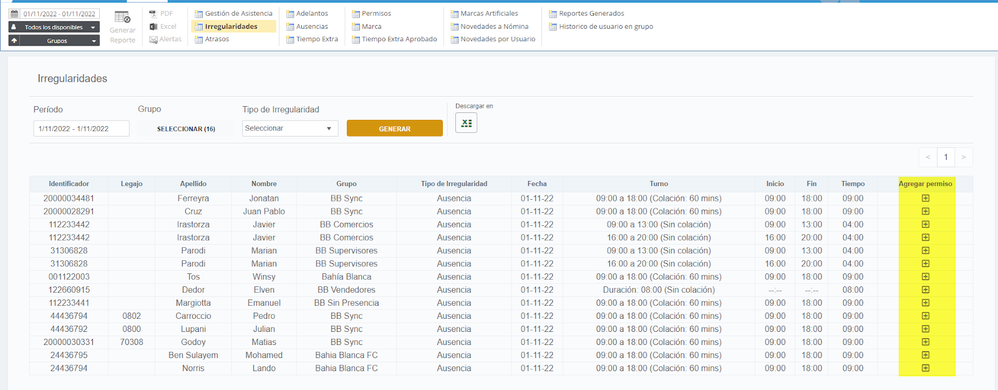The height and width of the screenshot is (390, 998).
Task: Sort by Apellido column header
Action: click(x=193, y=184)
